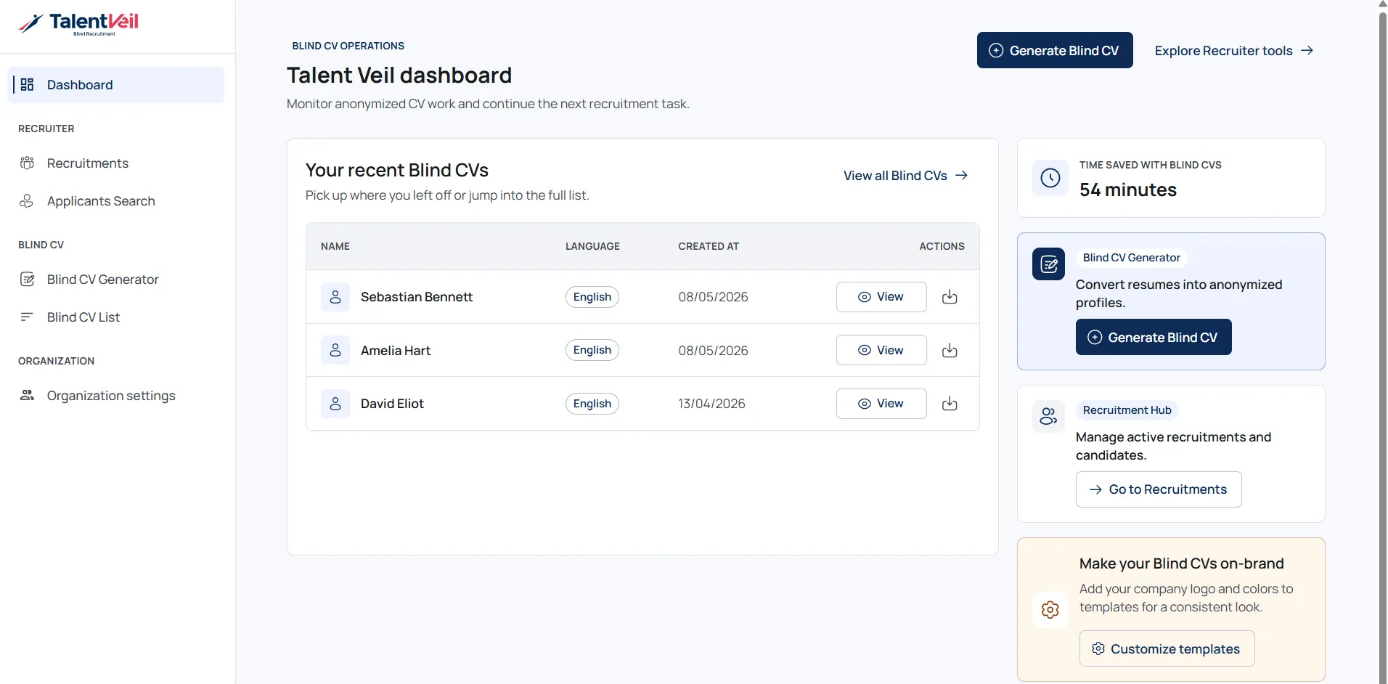This screenshot has height=684, width=1388.
Task: Download Amelia Hart's Blind CV
Action: pos(950,350)
